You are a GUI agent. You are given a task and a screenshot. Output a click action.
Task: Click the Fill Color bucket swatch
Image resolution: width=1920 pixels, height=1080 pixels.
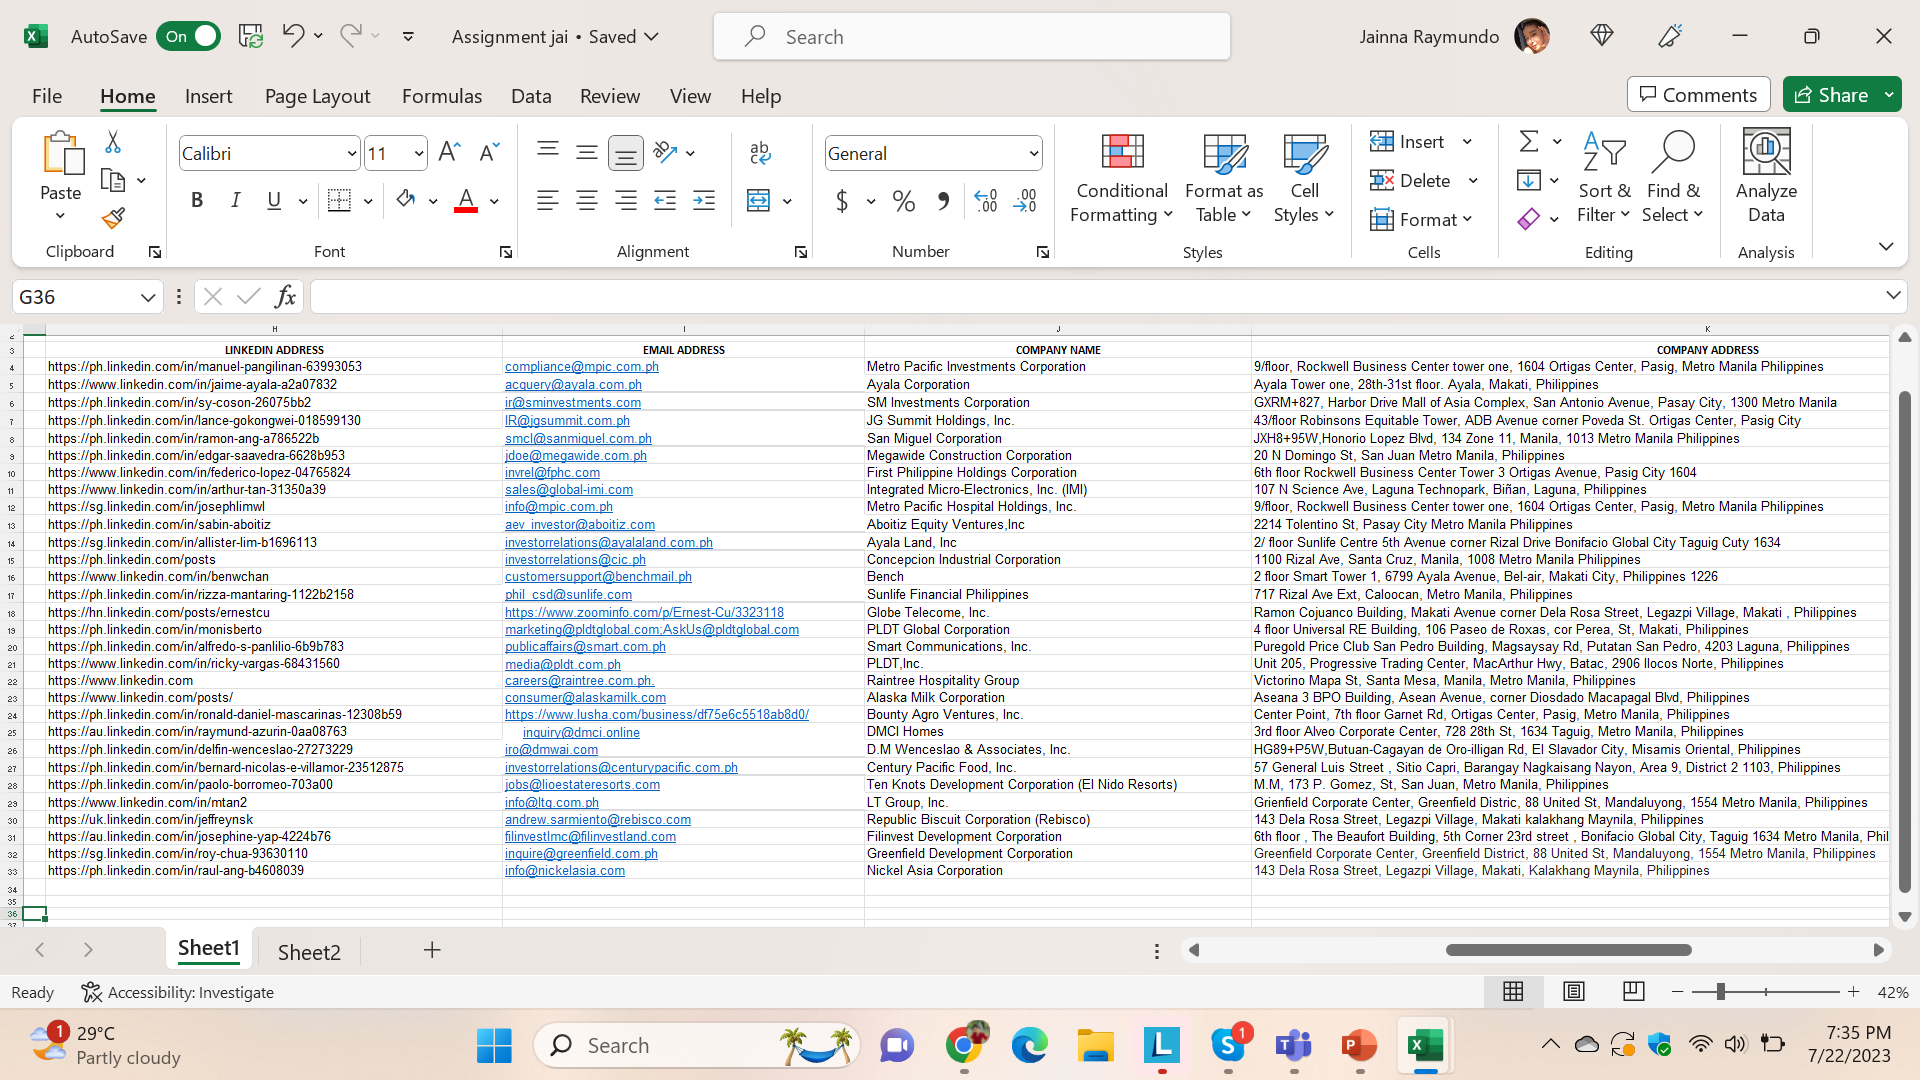pos(406,201)
